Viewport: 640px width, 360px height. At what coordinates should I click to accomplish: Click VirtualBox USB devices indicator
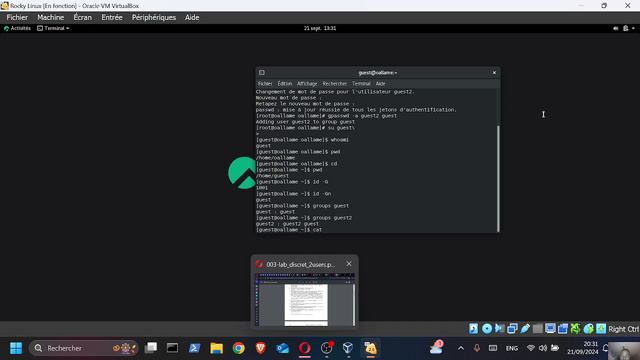click(x=525, y=329)
